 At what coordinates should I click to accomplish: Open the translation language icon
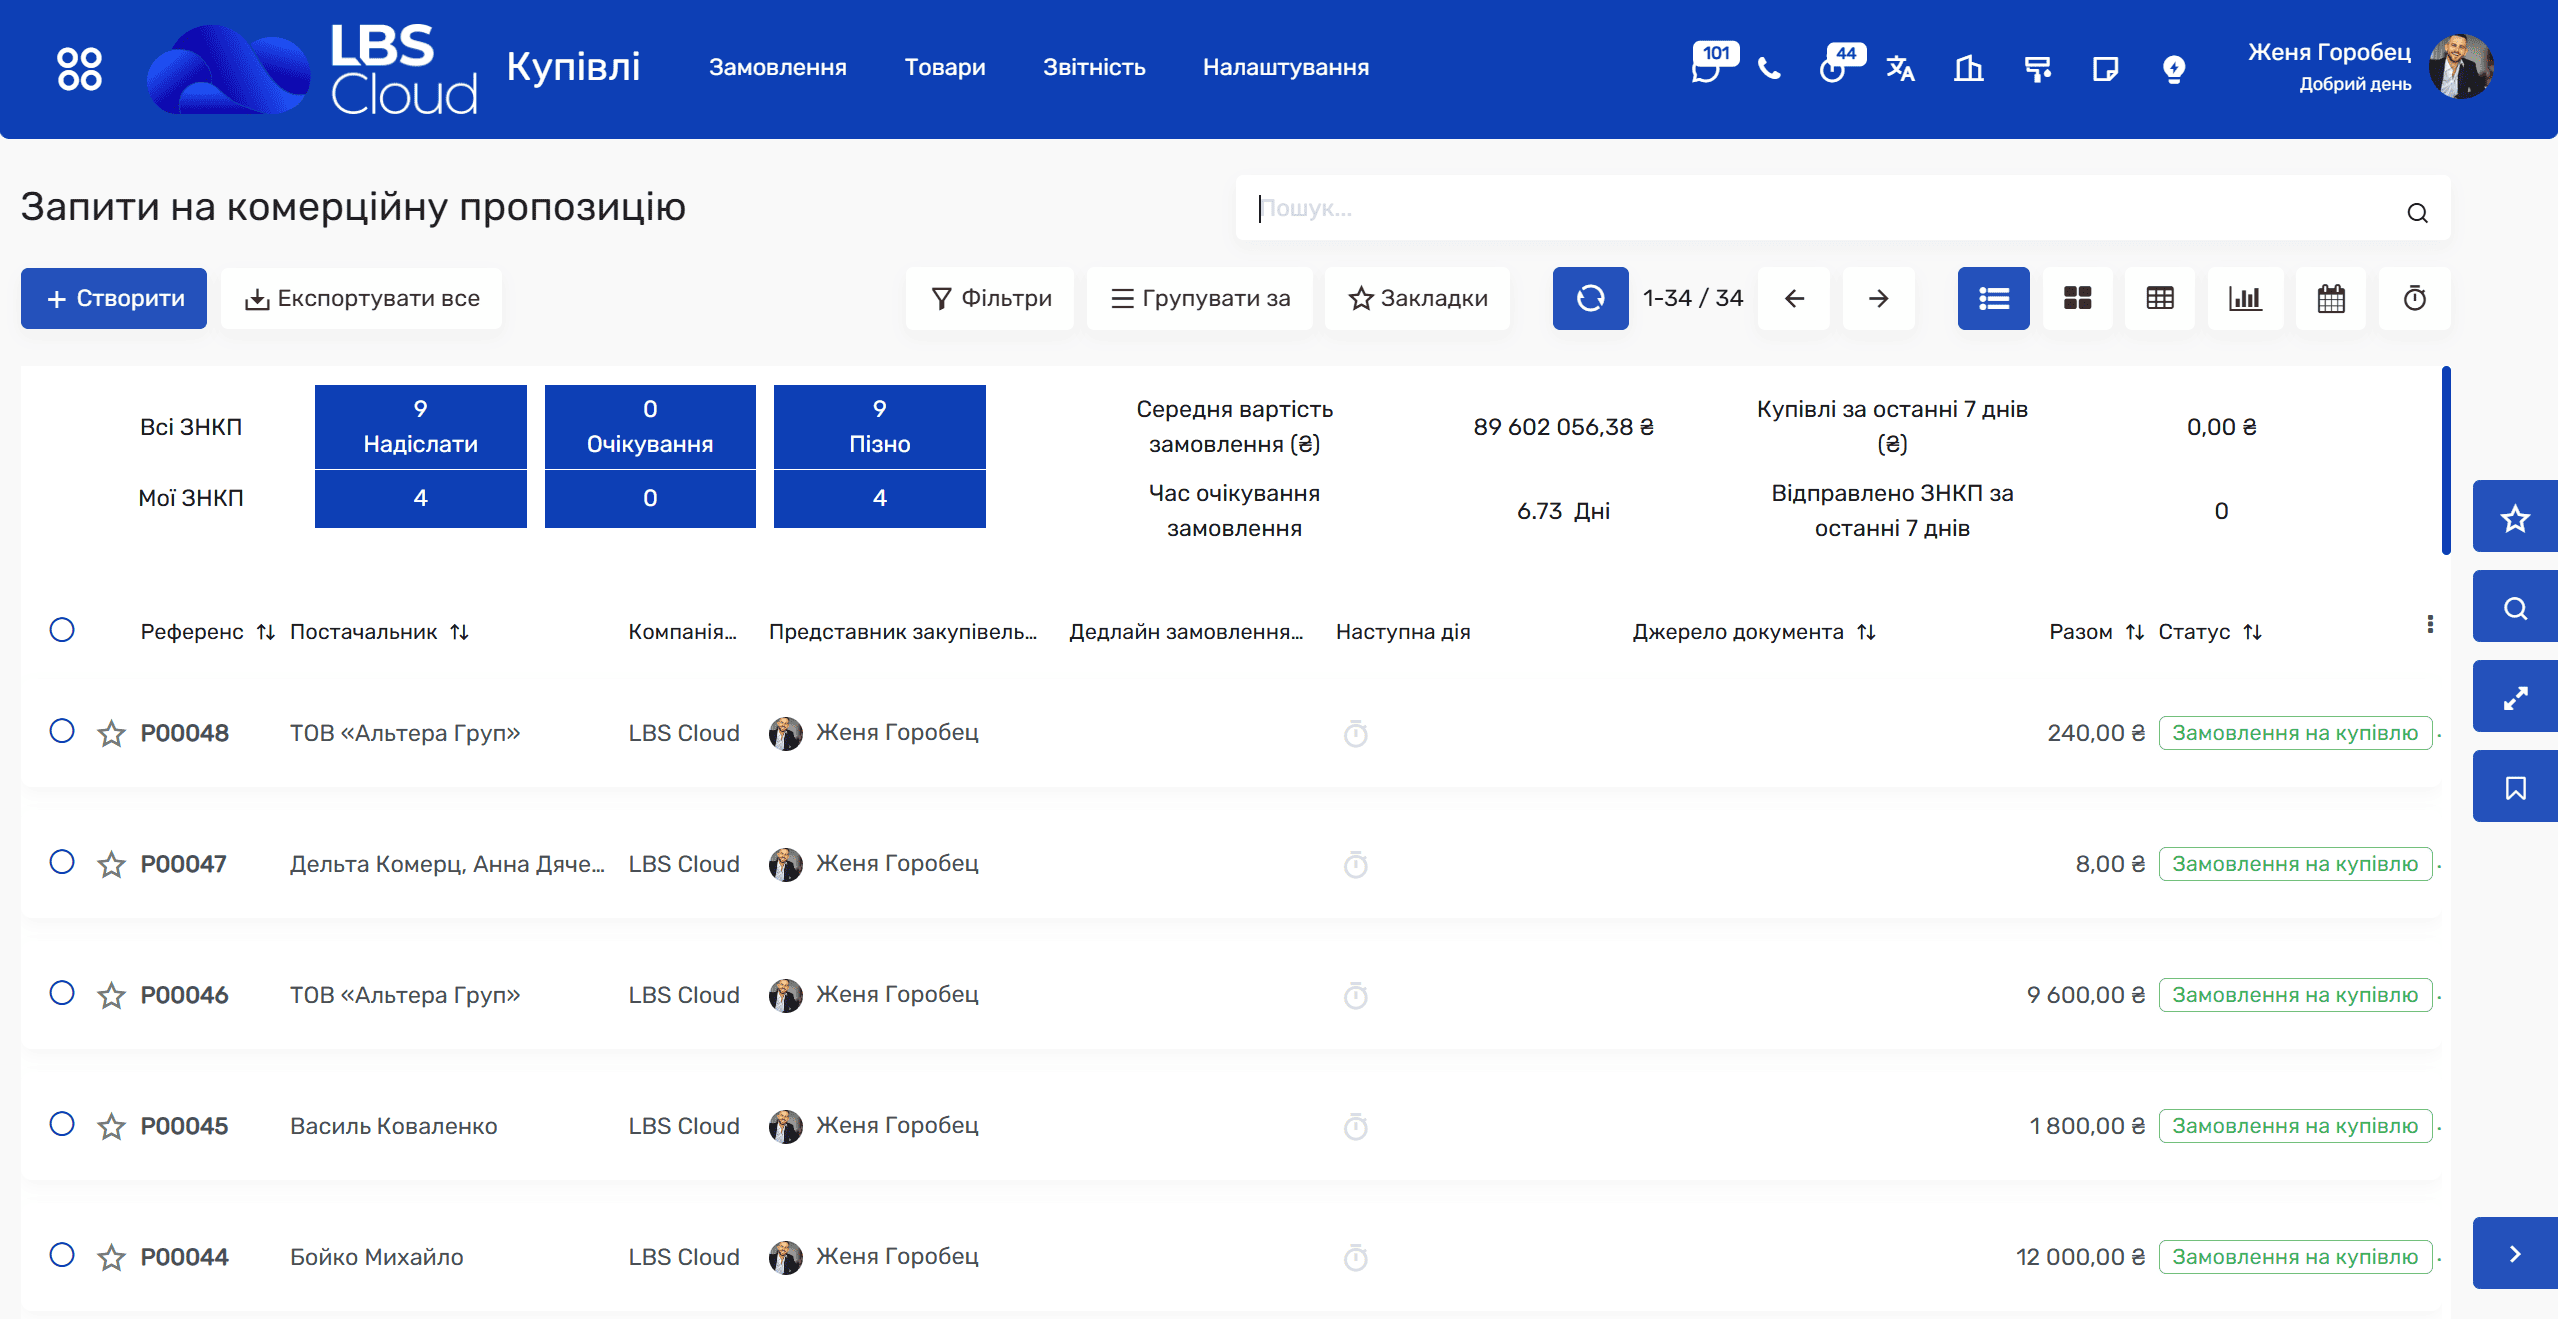(x=1900, y=69)
